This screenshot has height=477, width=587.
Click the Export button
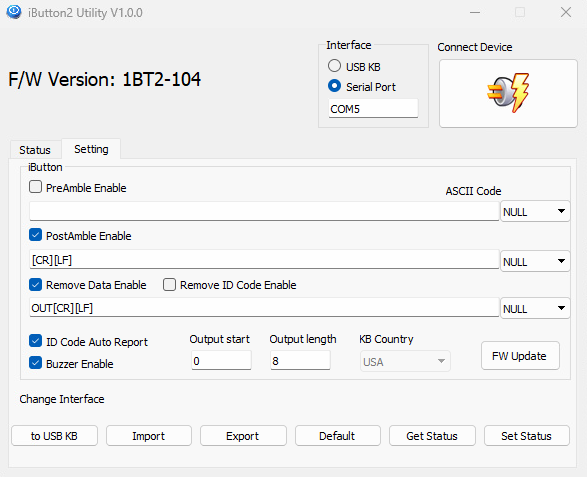click(243, 436)
